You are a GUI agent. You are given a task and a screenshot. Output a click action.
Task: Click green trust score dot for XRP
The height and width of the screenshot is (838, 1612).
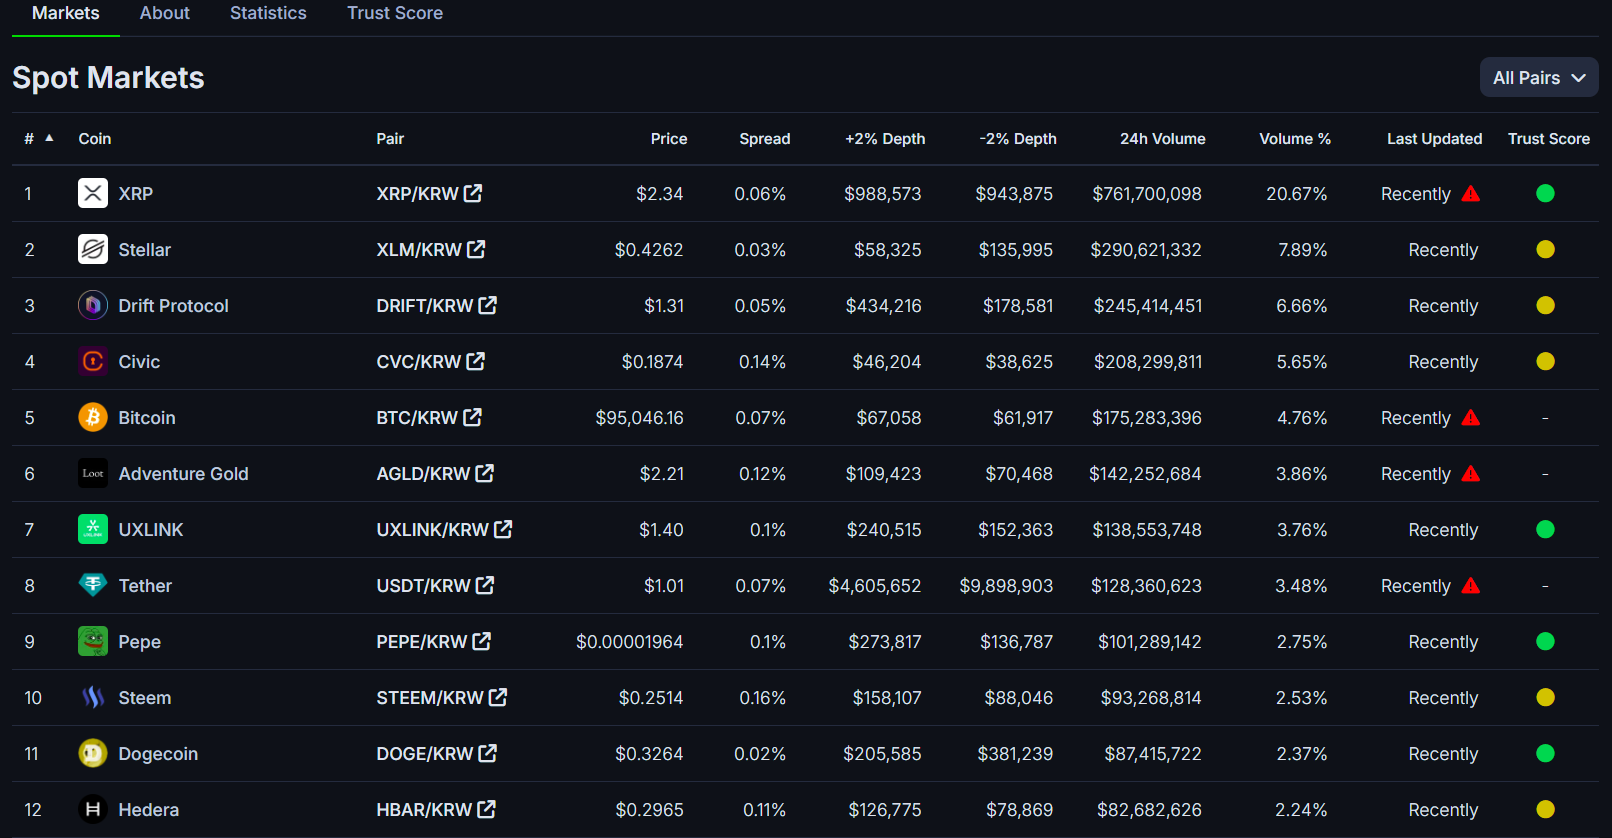1545,193
